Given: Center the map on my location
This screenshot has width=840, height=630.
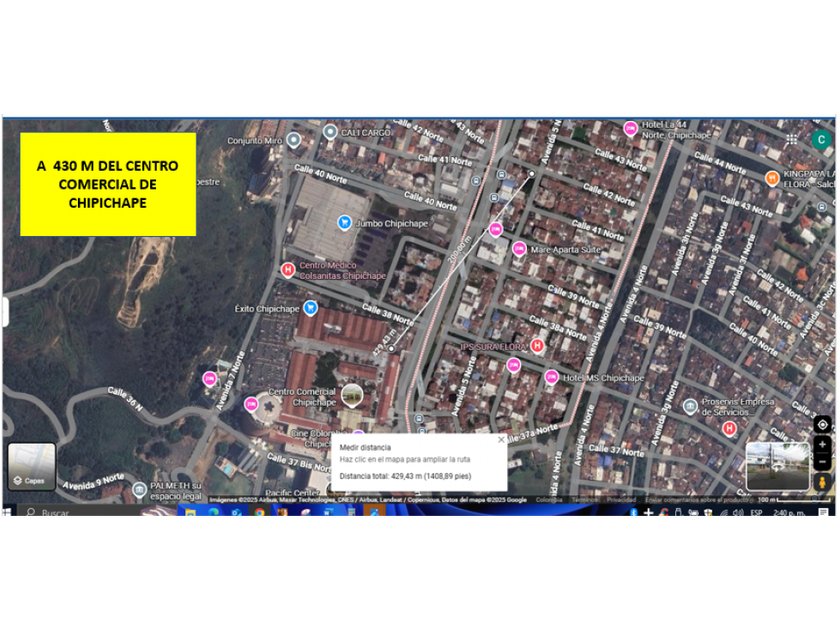Looking at the screenshot, I should [822, 425].
